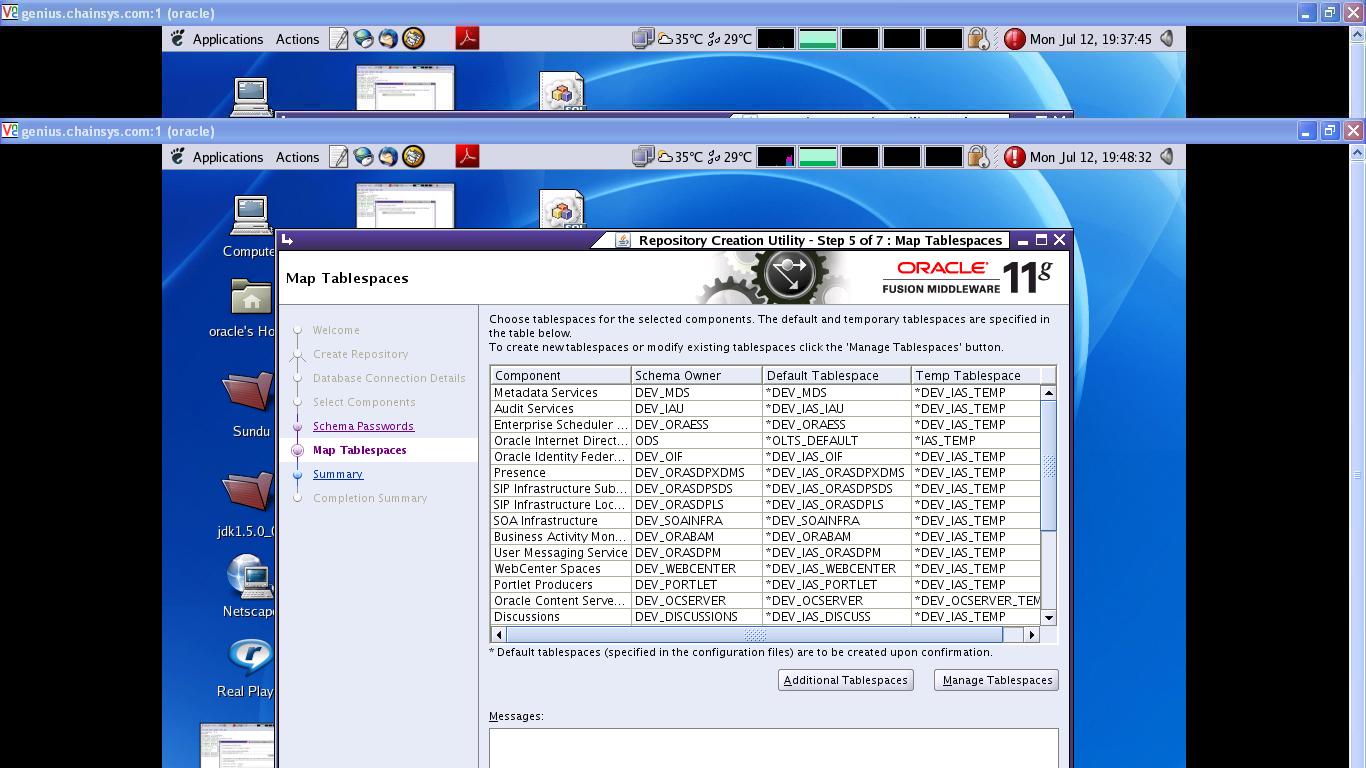Select the Audit Services component cell

561,409
